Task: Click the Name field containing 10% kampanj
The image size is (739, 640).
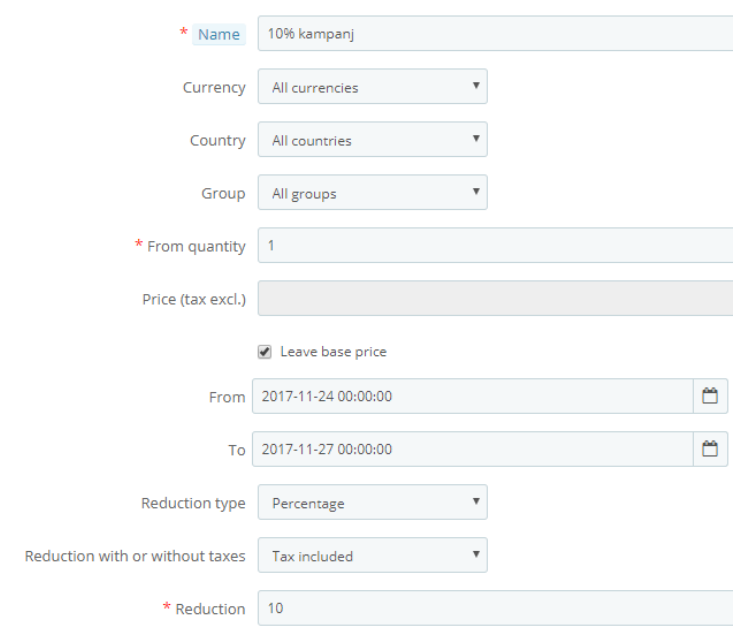Action: [495, 34]
